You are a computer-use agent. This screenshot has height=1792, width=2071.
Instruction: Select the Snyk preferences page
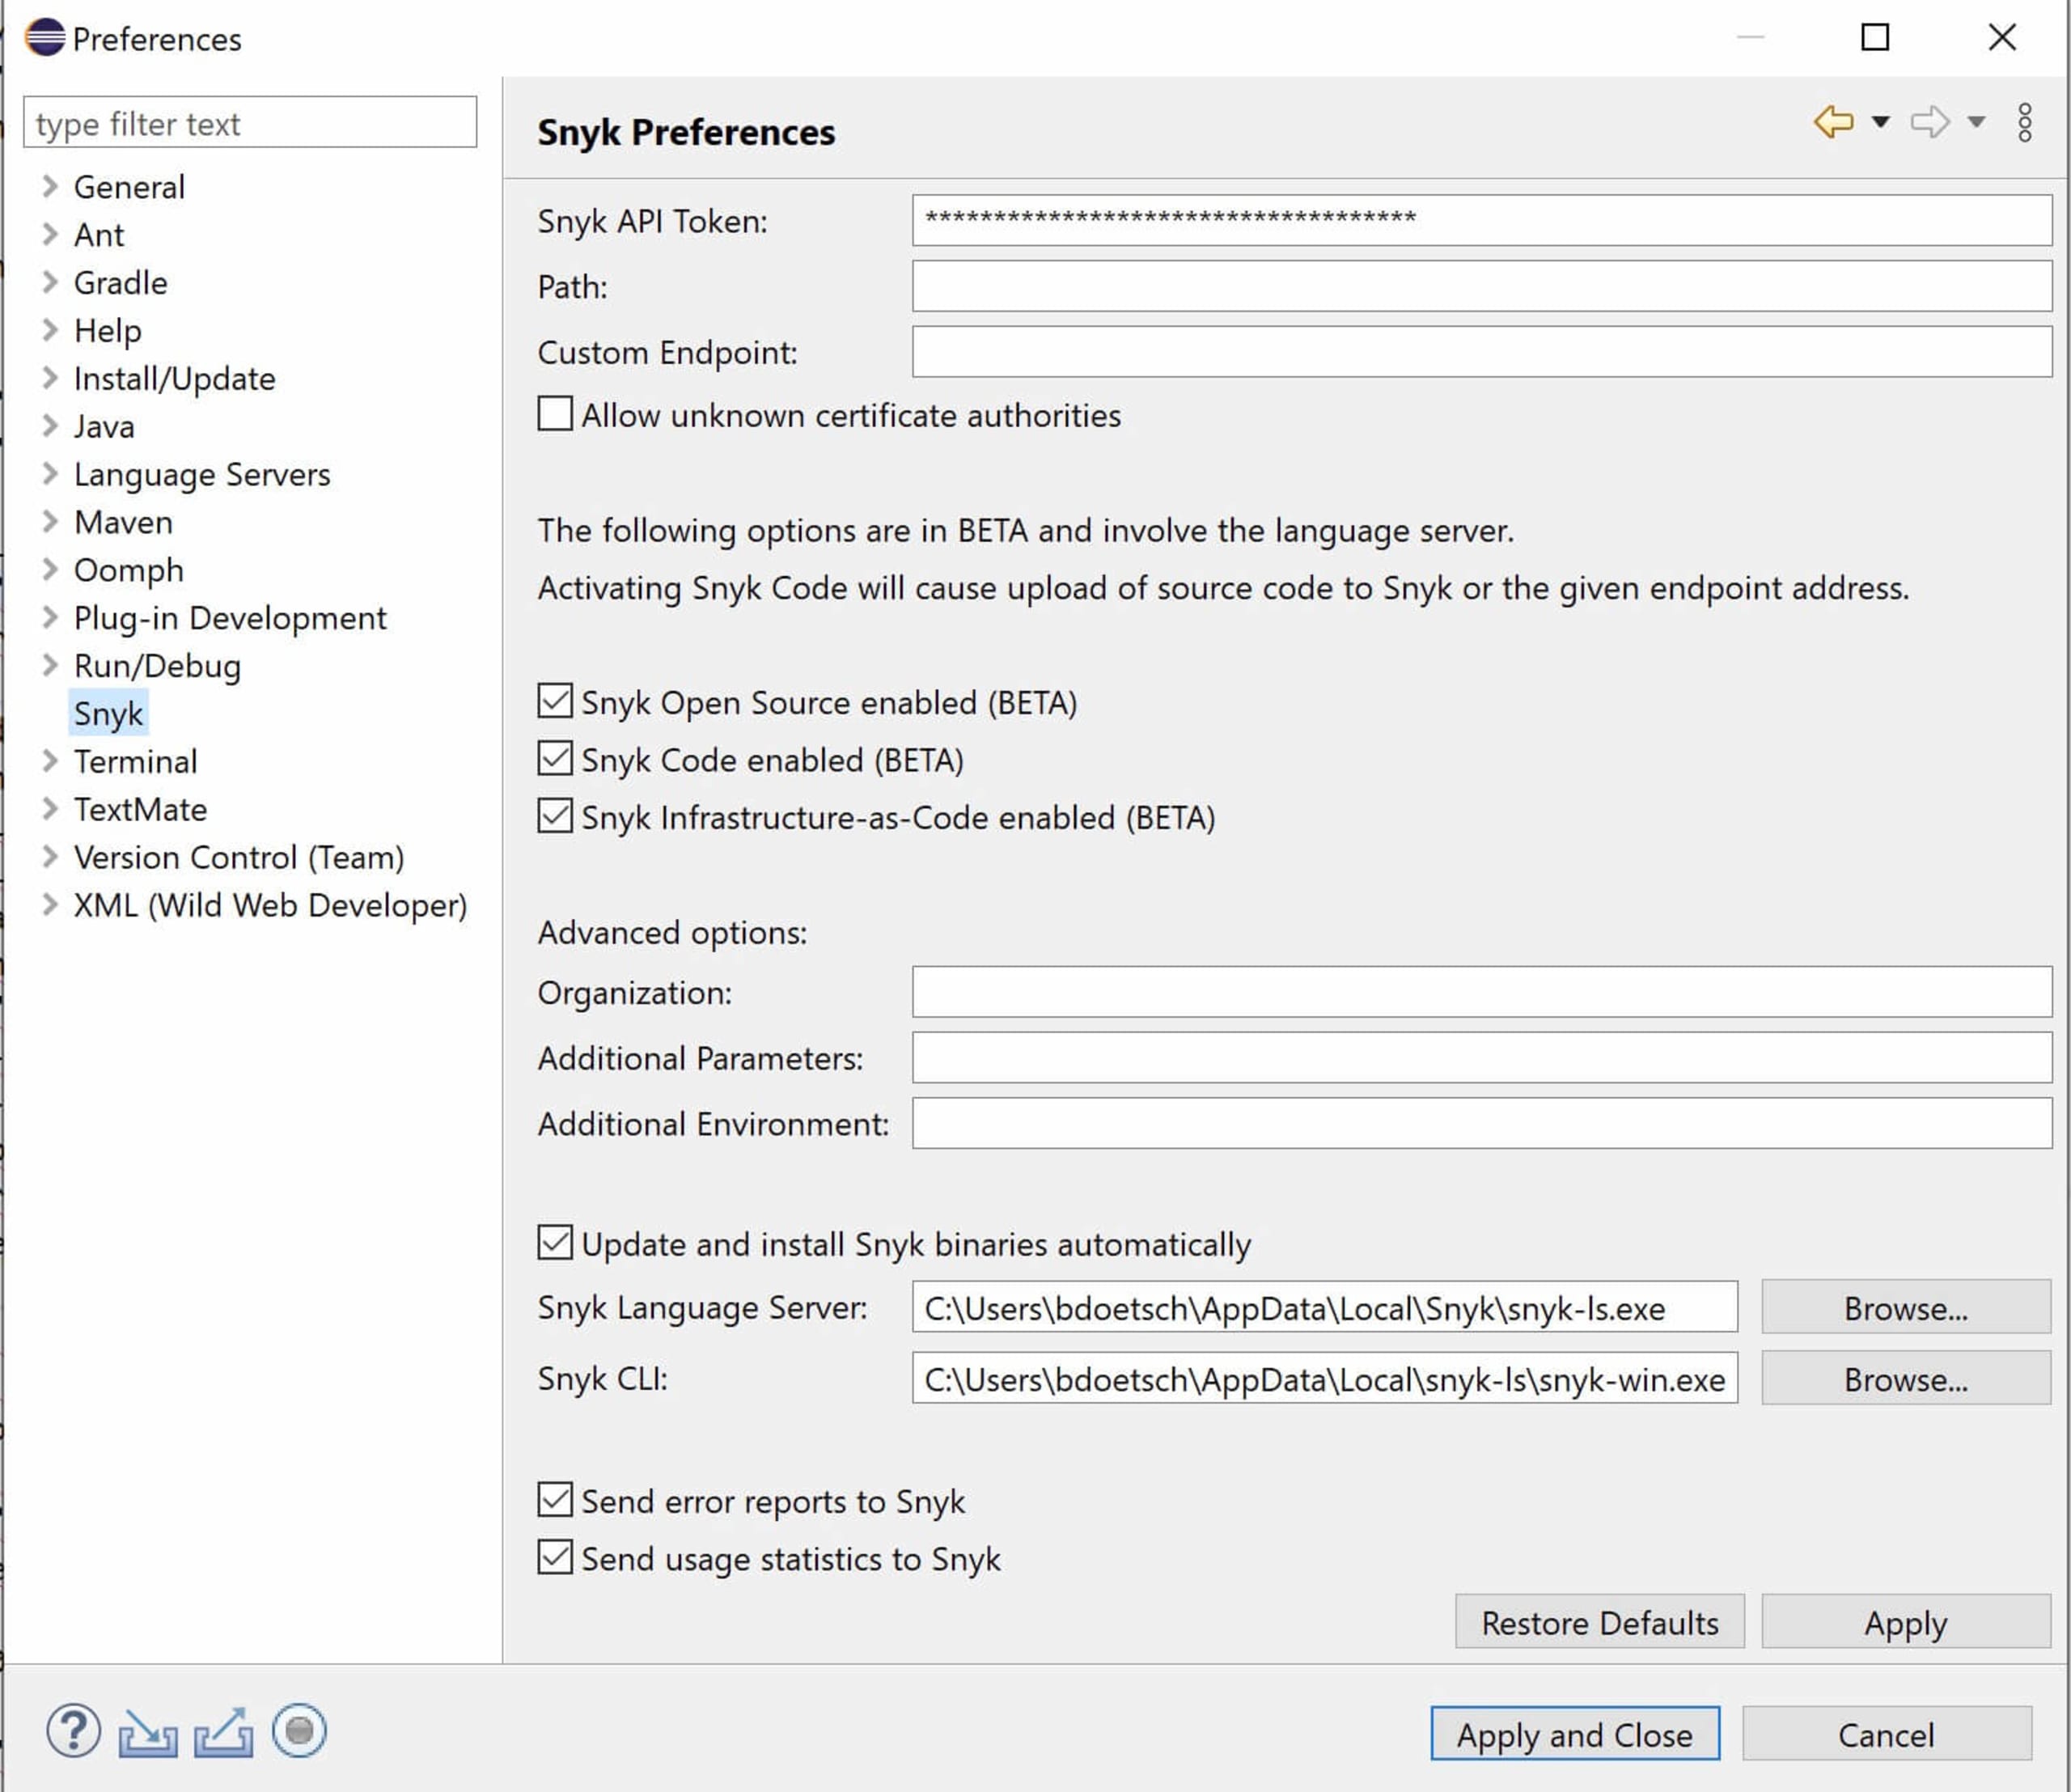108,713
